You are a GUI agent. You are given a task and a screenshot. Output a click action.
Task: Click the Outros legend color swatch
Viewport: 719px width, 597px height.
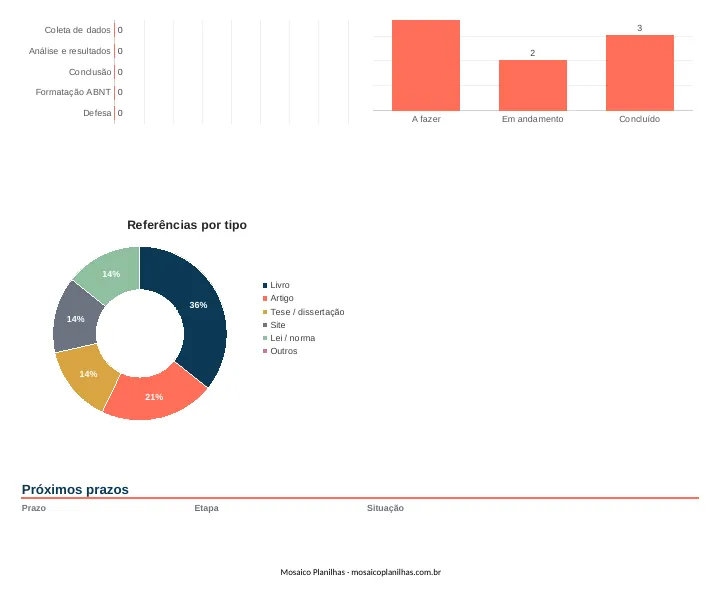[265, 351]
